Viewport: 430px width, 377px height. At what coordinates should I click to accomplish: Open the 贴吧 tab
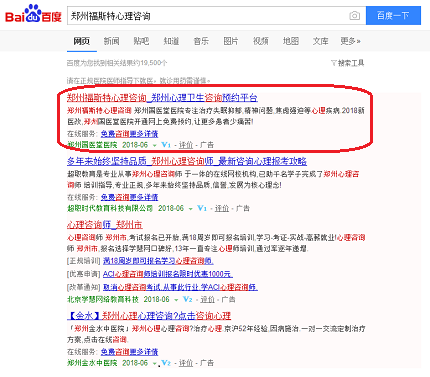141,41
